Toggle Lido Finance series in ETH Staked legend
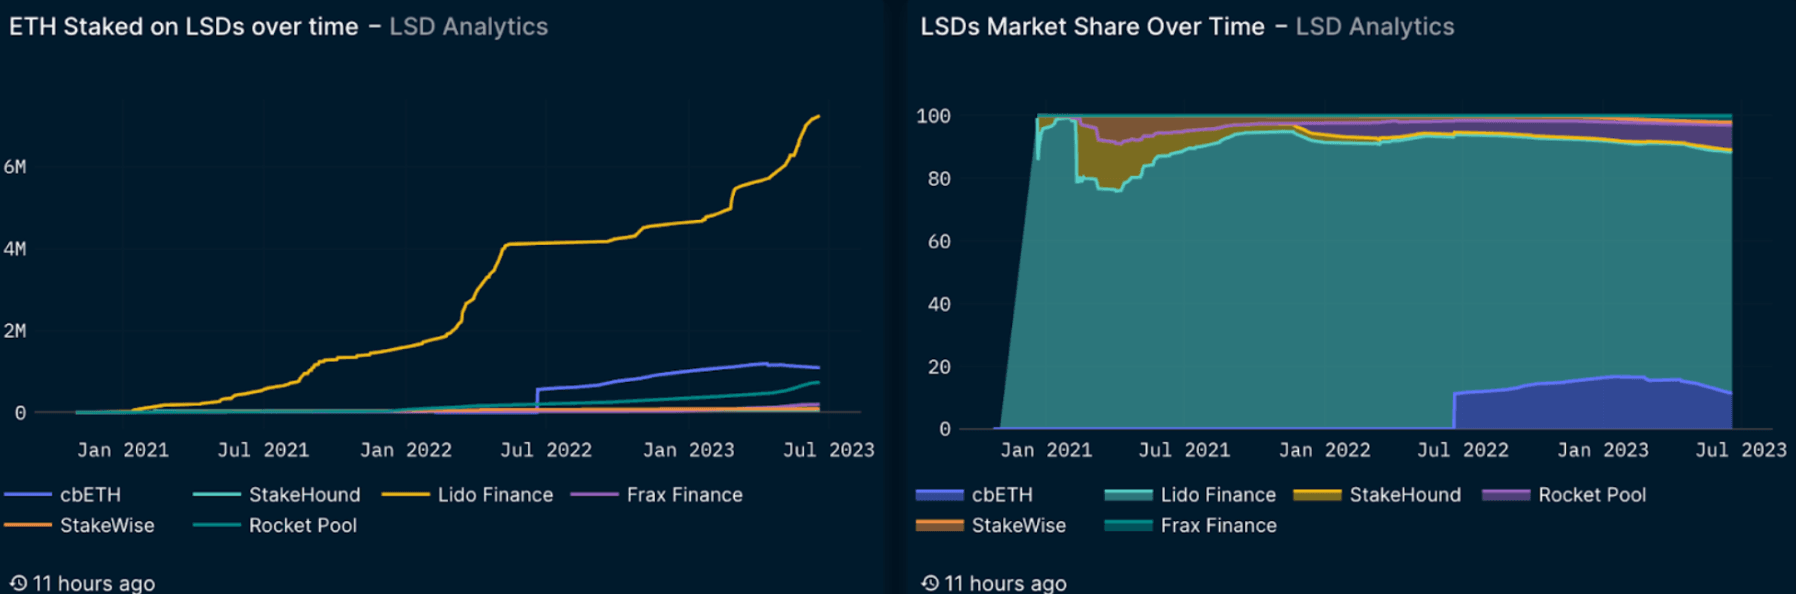Image resolution: width=1796 pixels, height=594 pixels. pos(495,495)
